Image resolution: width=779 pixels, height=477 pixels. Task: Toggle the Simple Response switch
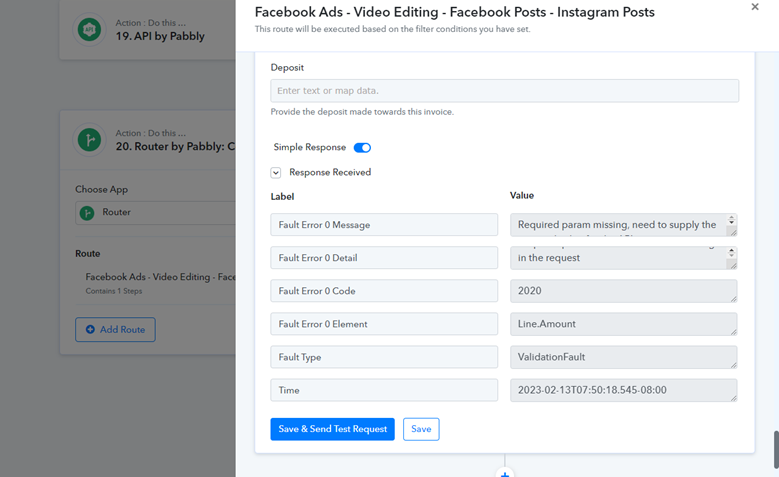click(x=362, y=148)
